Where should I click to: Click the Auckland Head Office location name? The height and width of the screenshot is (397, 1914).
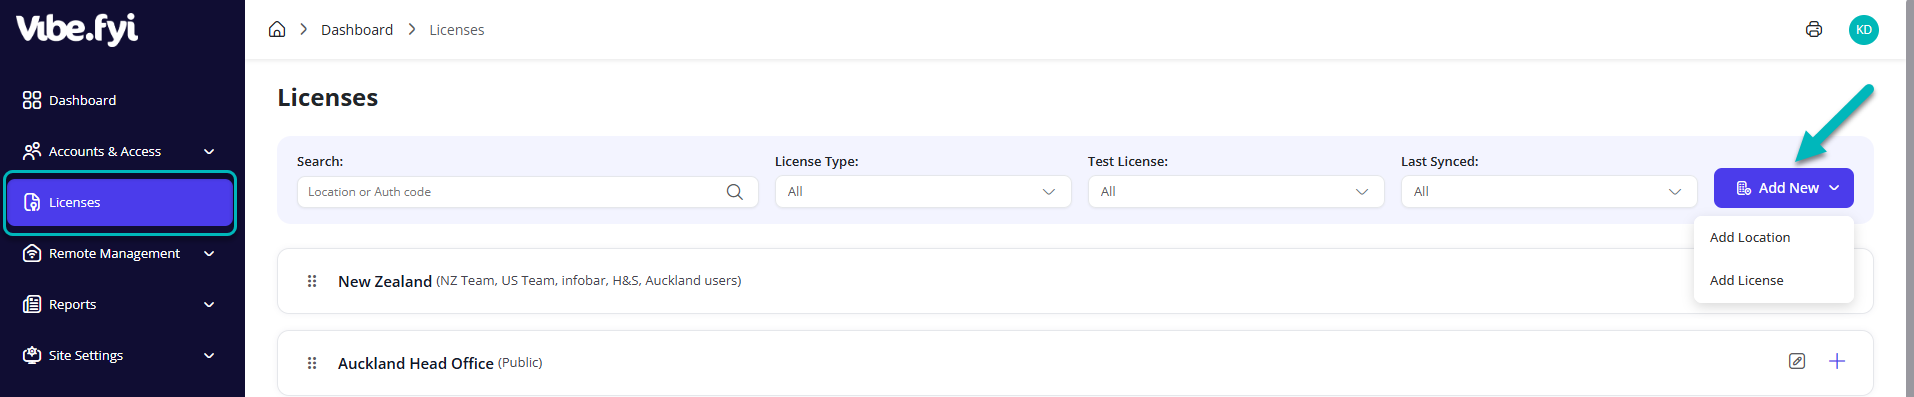click(416, 364)
